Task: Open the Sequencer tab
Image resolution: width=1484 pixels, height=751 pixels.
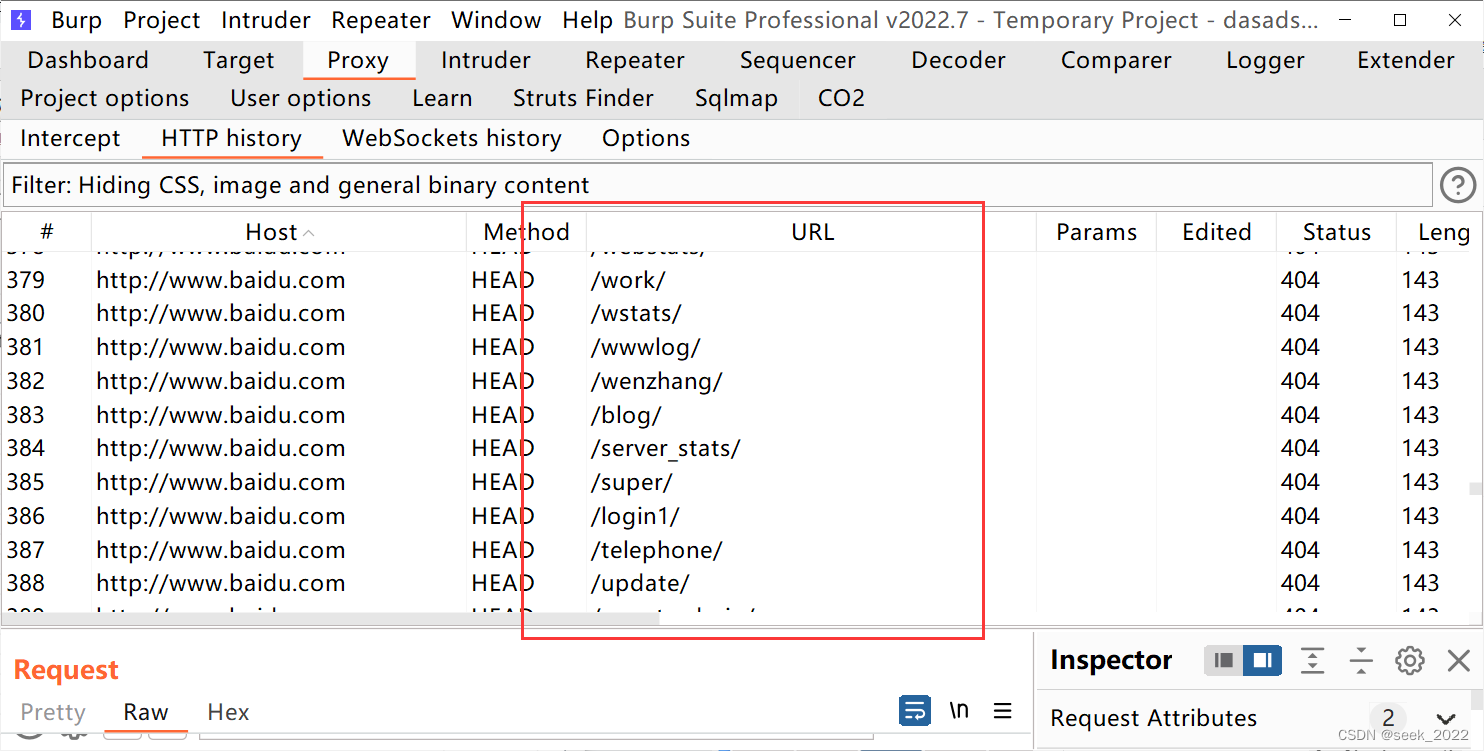Action: [798, 60]
